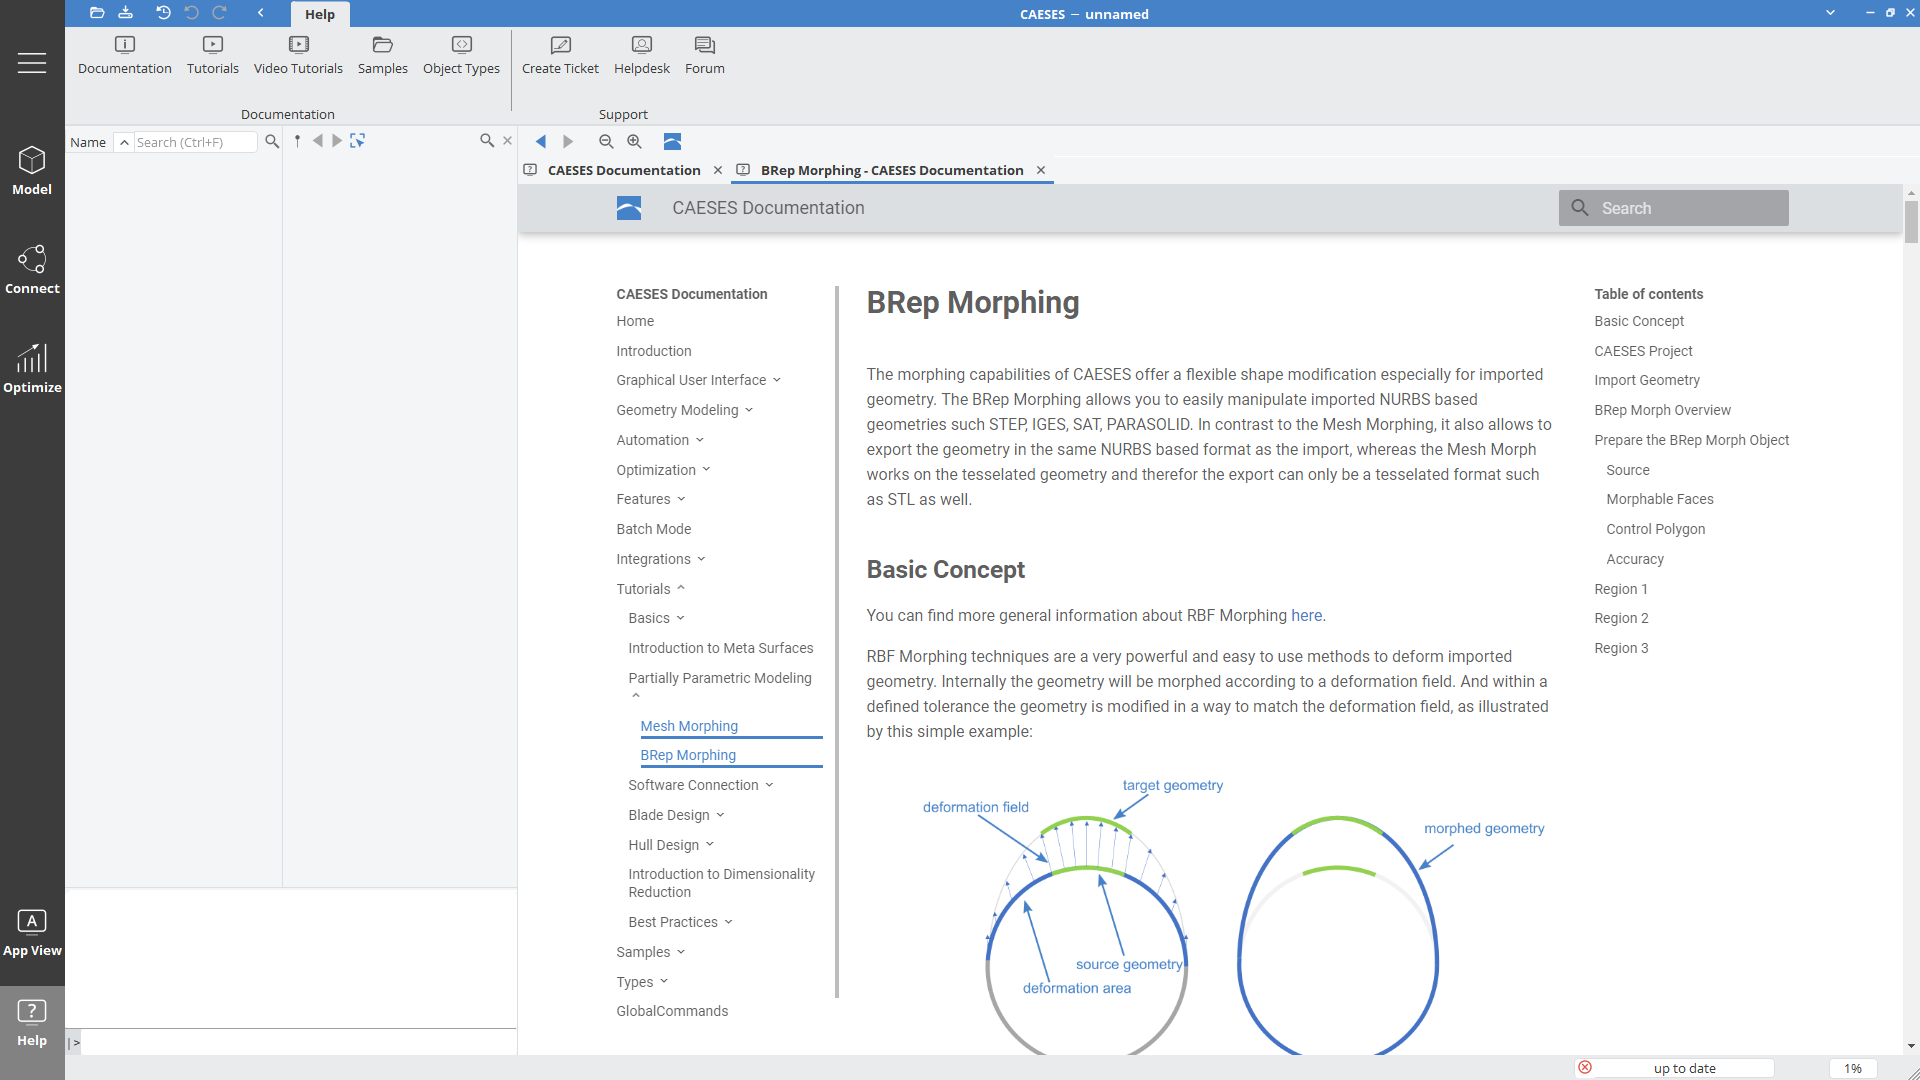This screenshot has height=1080, width=1920.
Task: Open search in the object editor panel
Action: tap(487, 141)
